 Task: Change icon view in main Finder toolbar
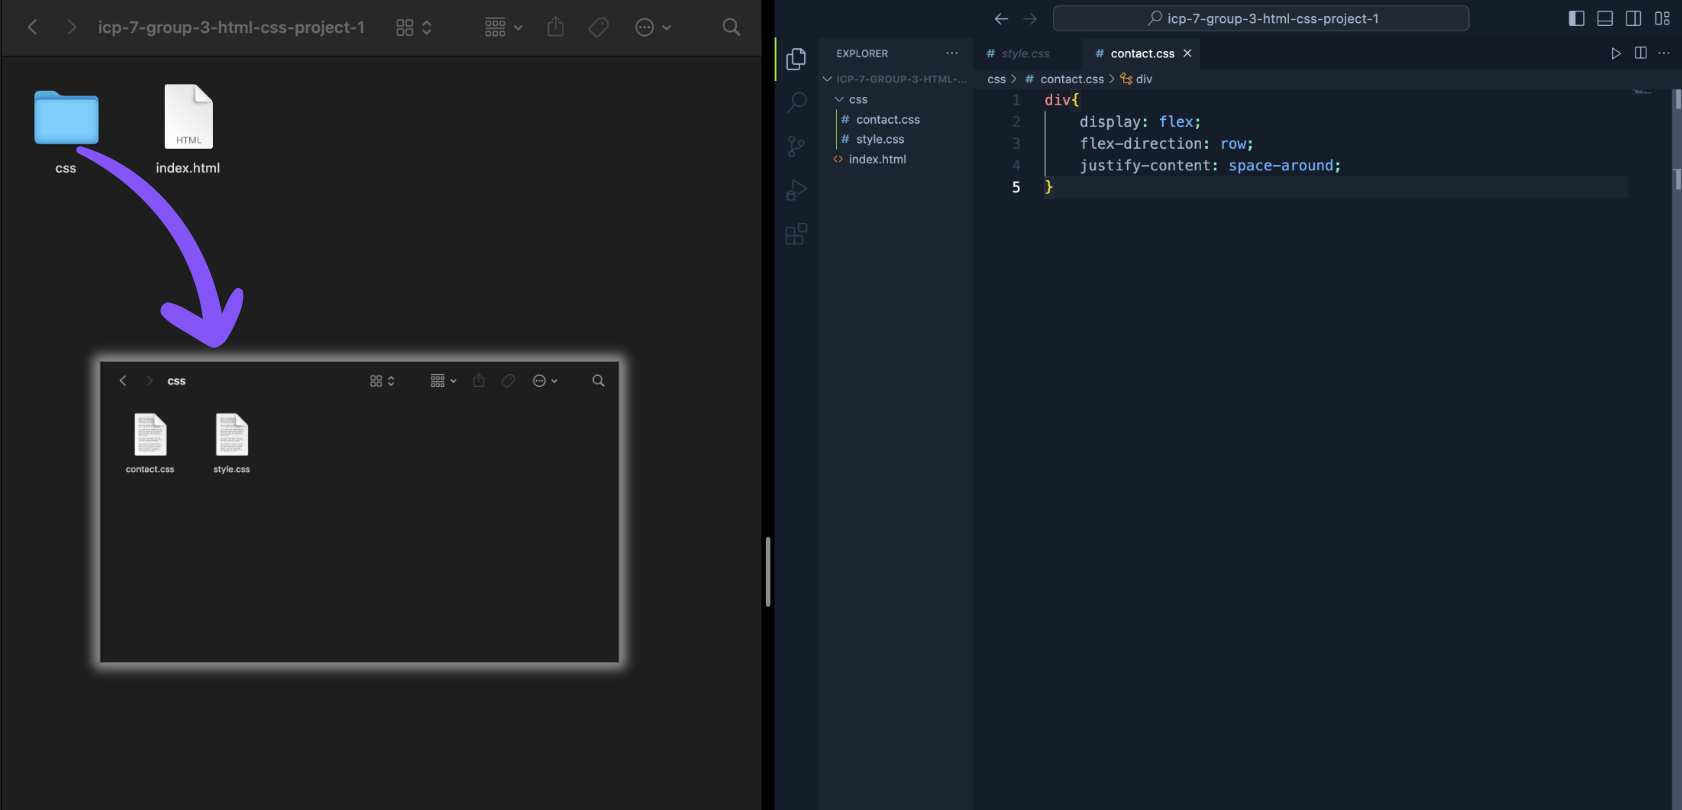pyautogui.click(x=413, y=27)
